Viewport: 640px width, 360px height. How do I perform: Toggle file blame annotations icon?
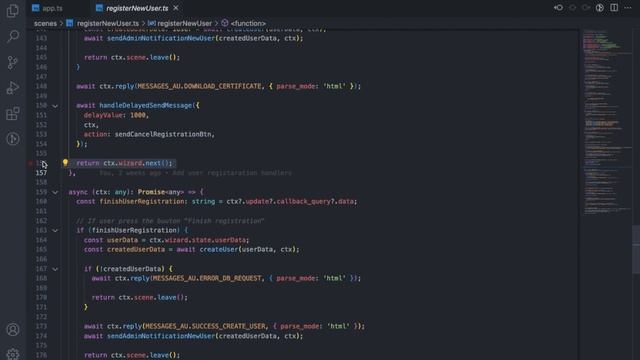600,8
